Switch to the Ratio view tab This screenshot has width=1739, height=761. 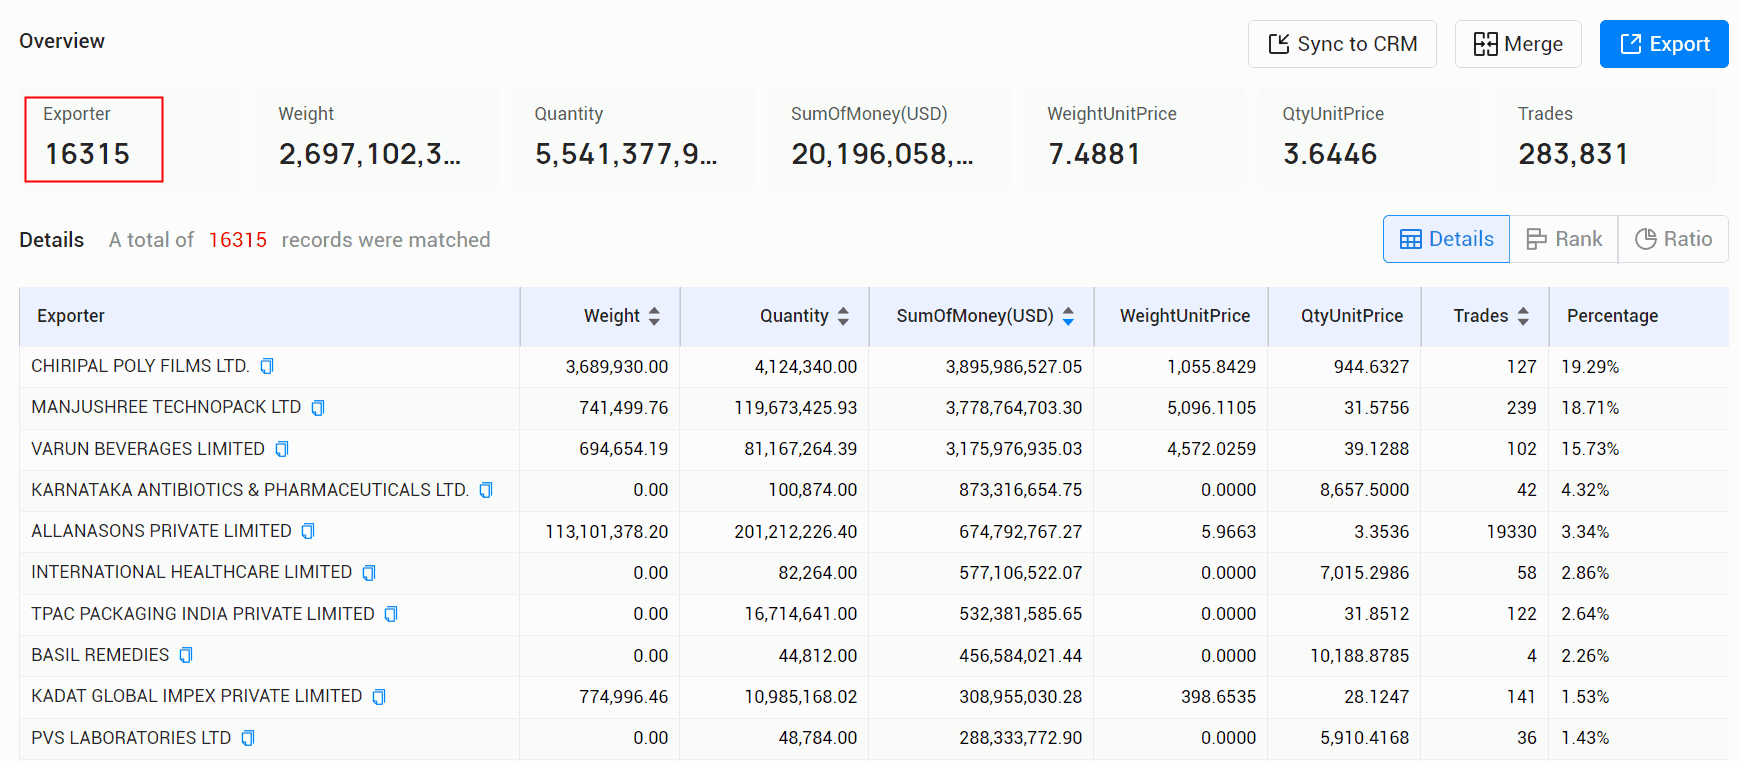[x=1673, y=239]
